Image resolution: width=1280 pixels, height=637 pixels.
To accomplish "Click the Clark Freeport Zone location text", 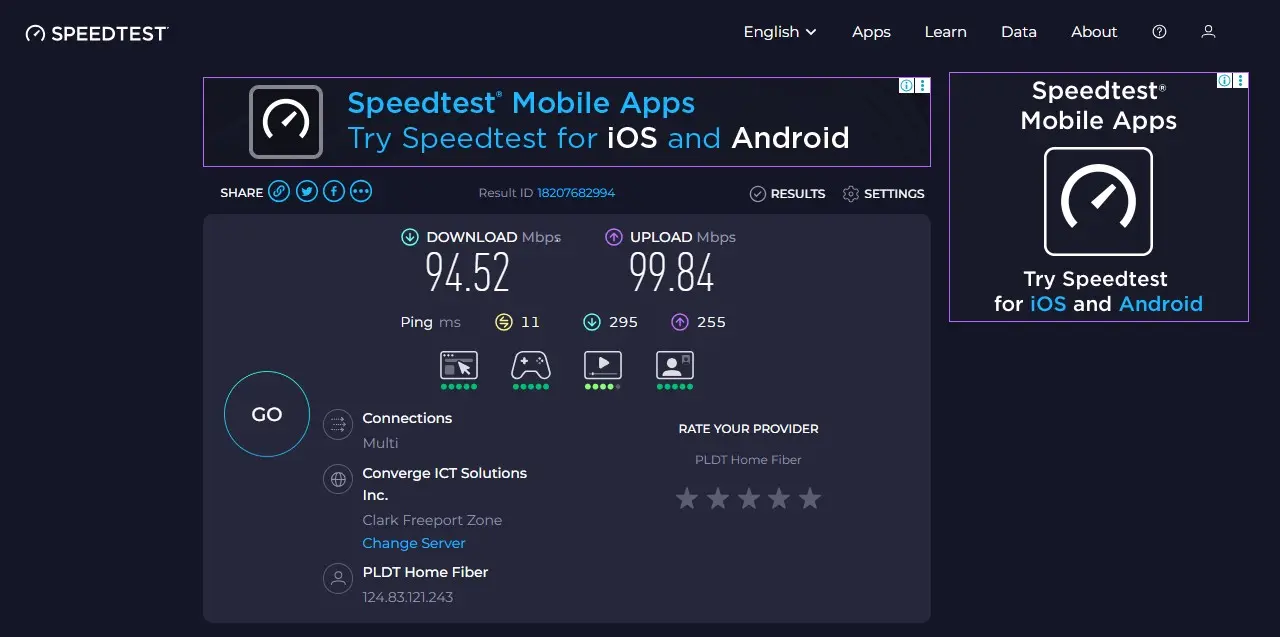I will [432, 520].
